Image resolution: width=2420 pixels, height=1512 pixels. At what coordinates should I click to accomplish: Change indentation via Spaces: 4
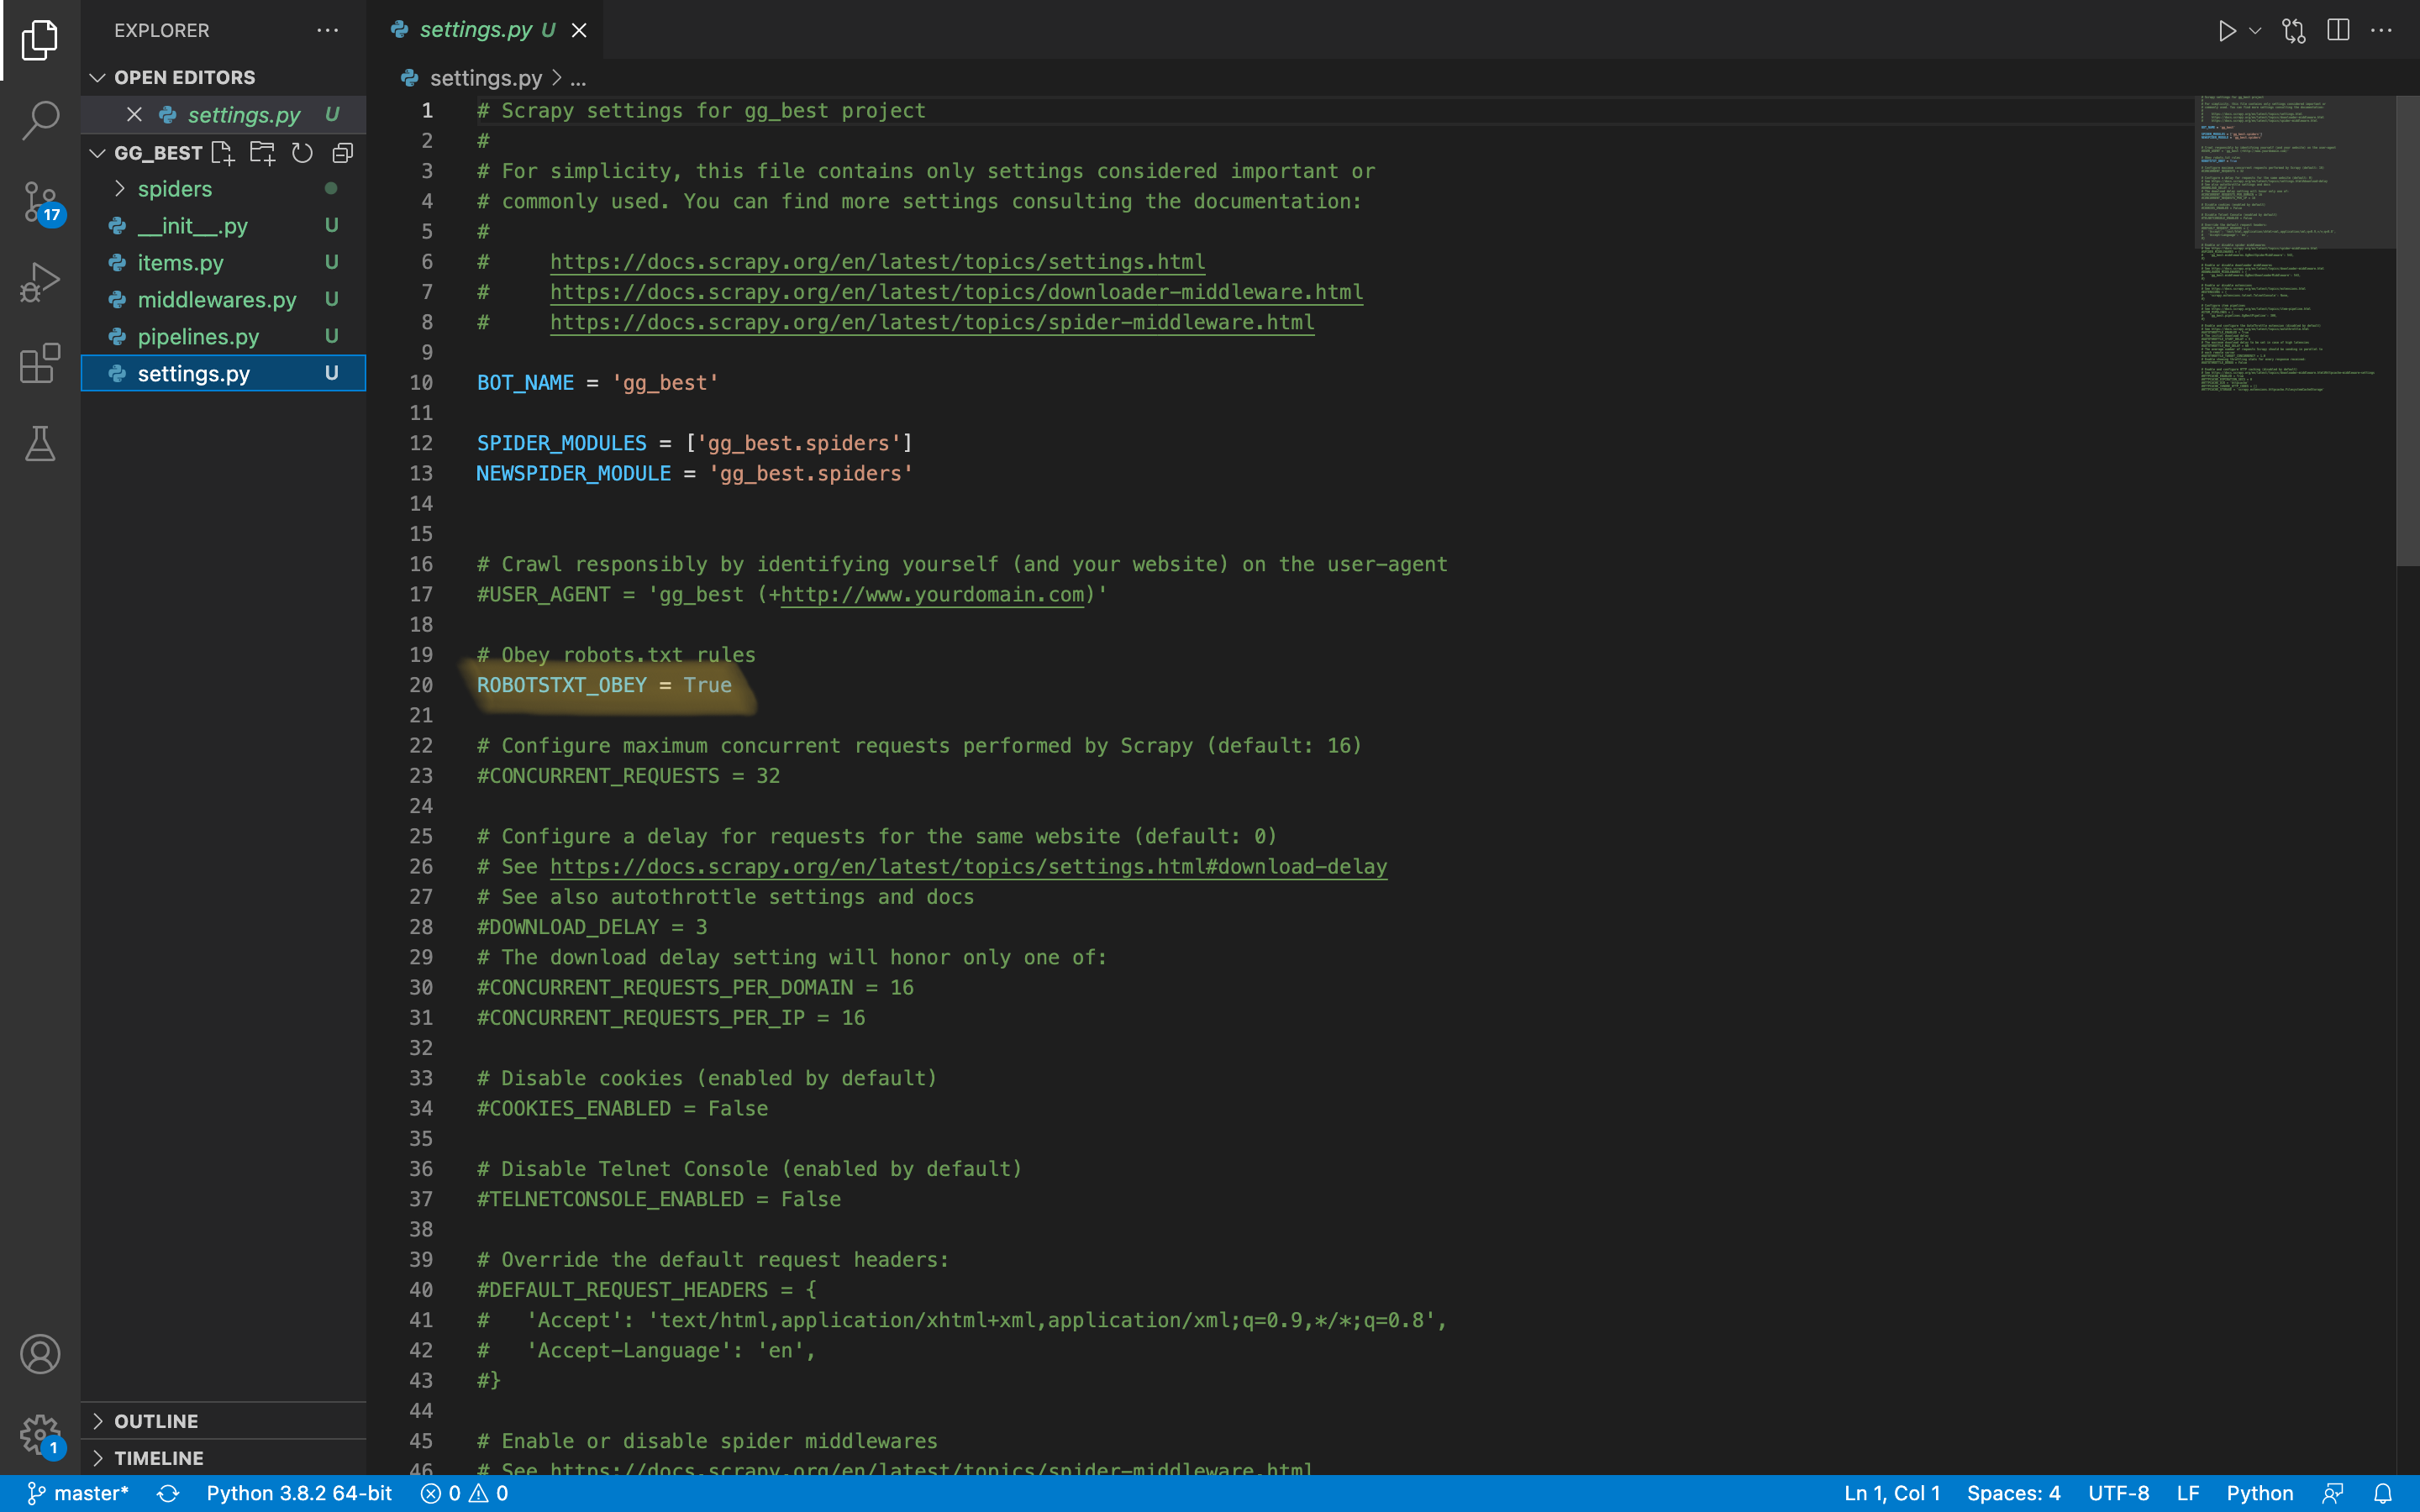(2013, 1493)
